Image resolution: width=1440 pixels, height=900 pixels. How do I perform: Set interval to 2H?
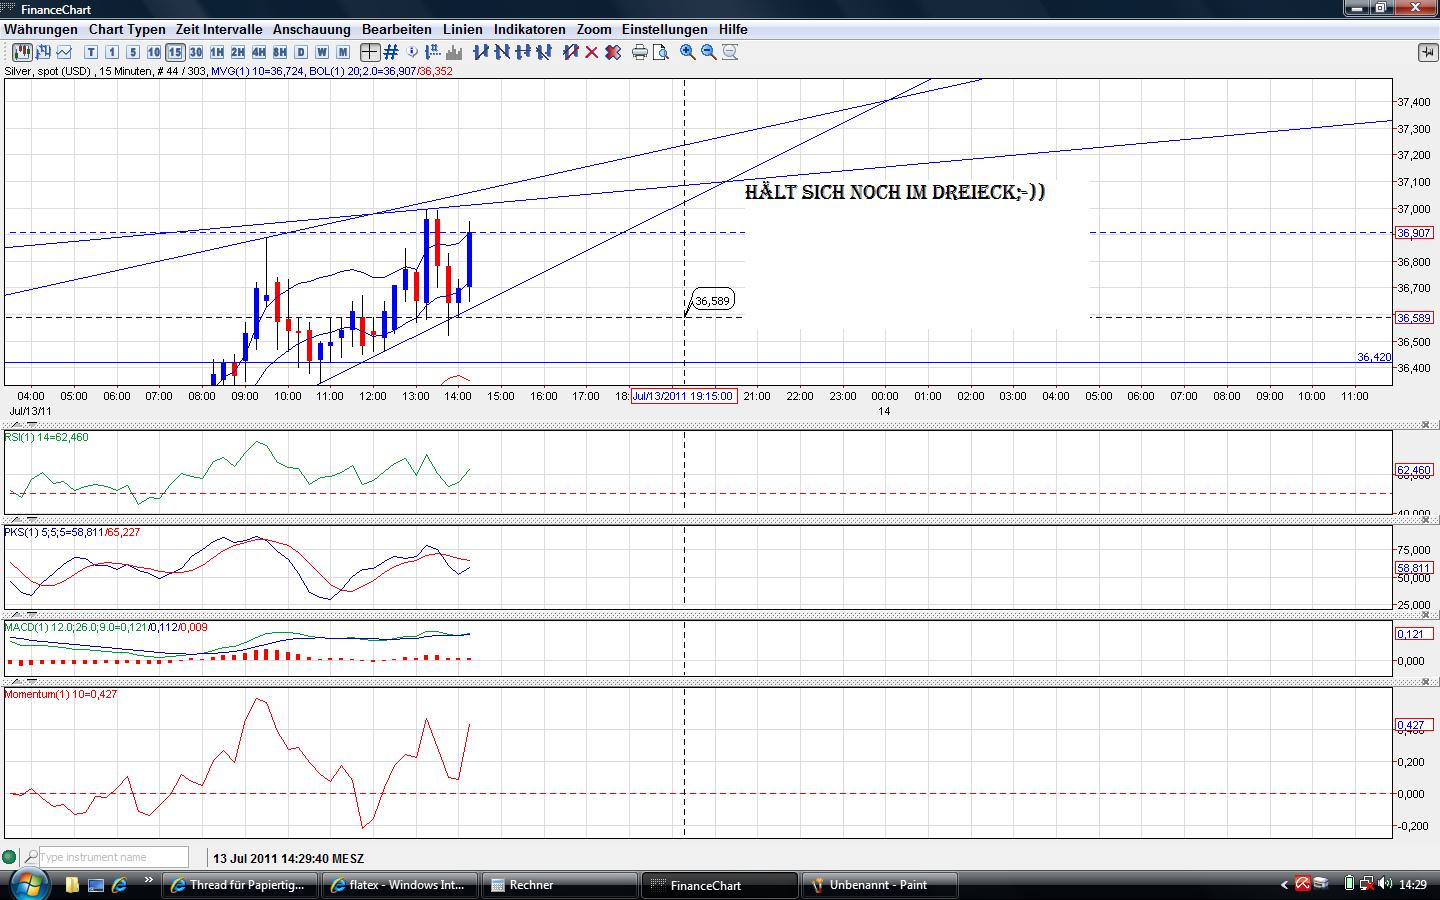point(238,52)
